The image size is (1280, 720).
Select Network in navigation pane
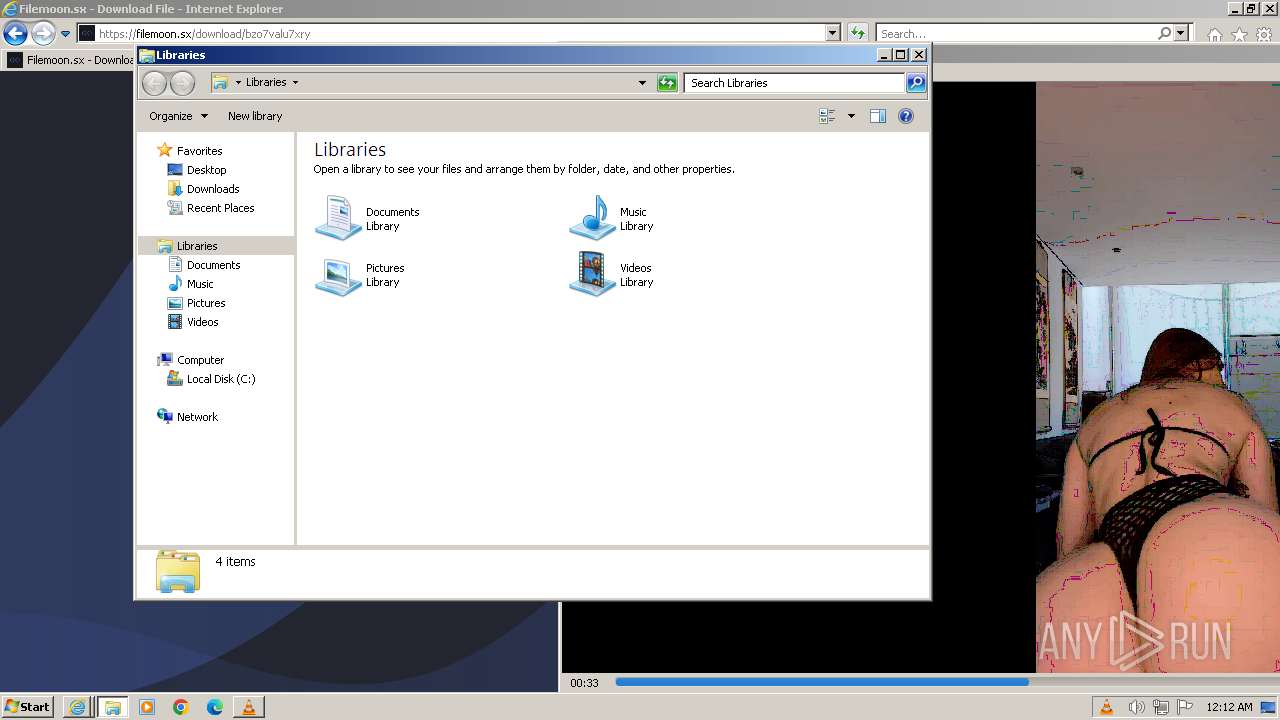tap(197, 417)
